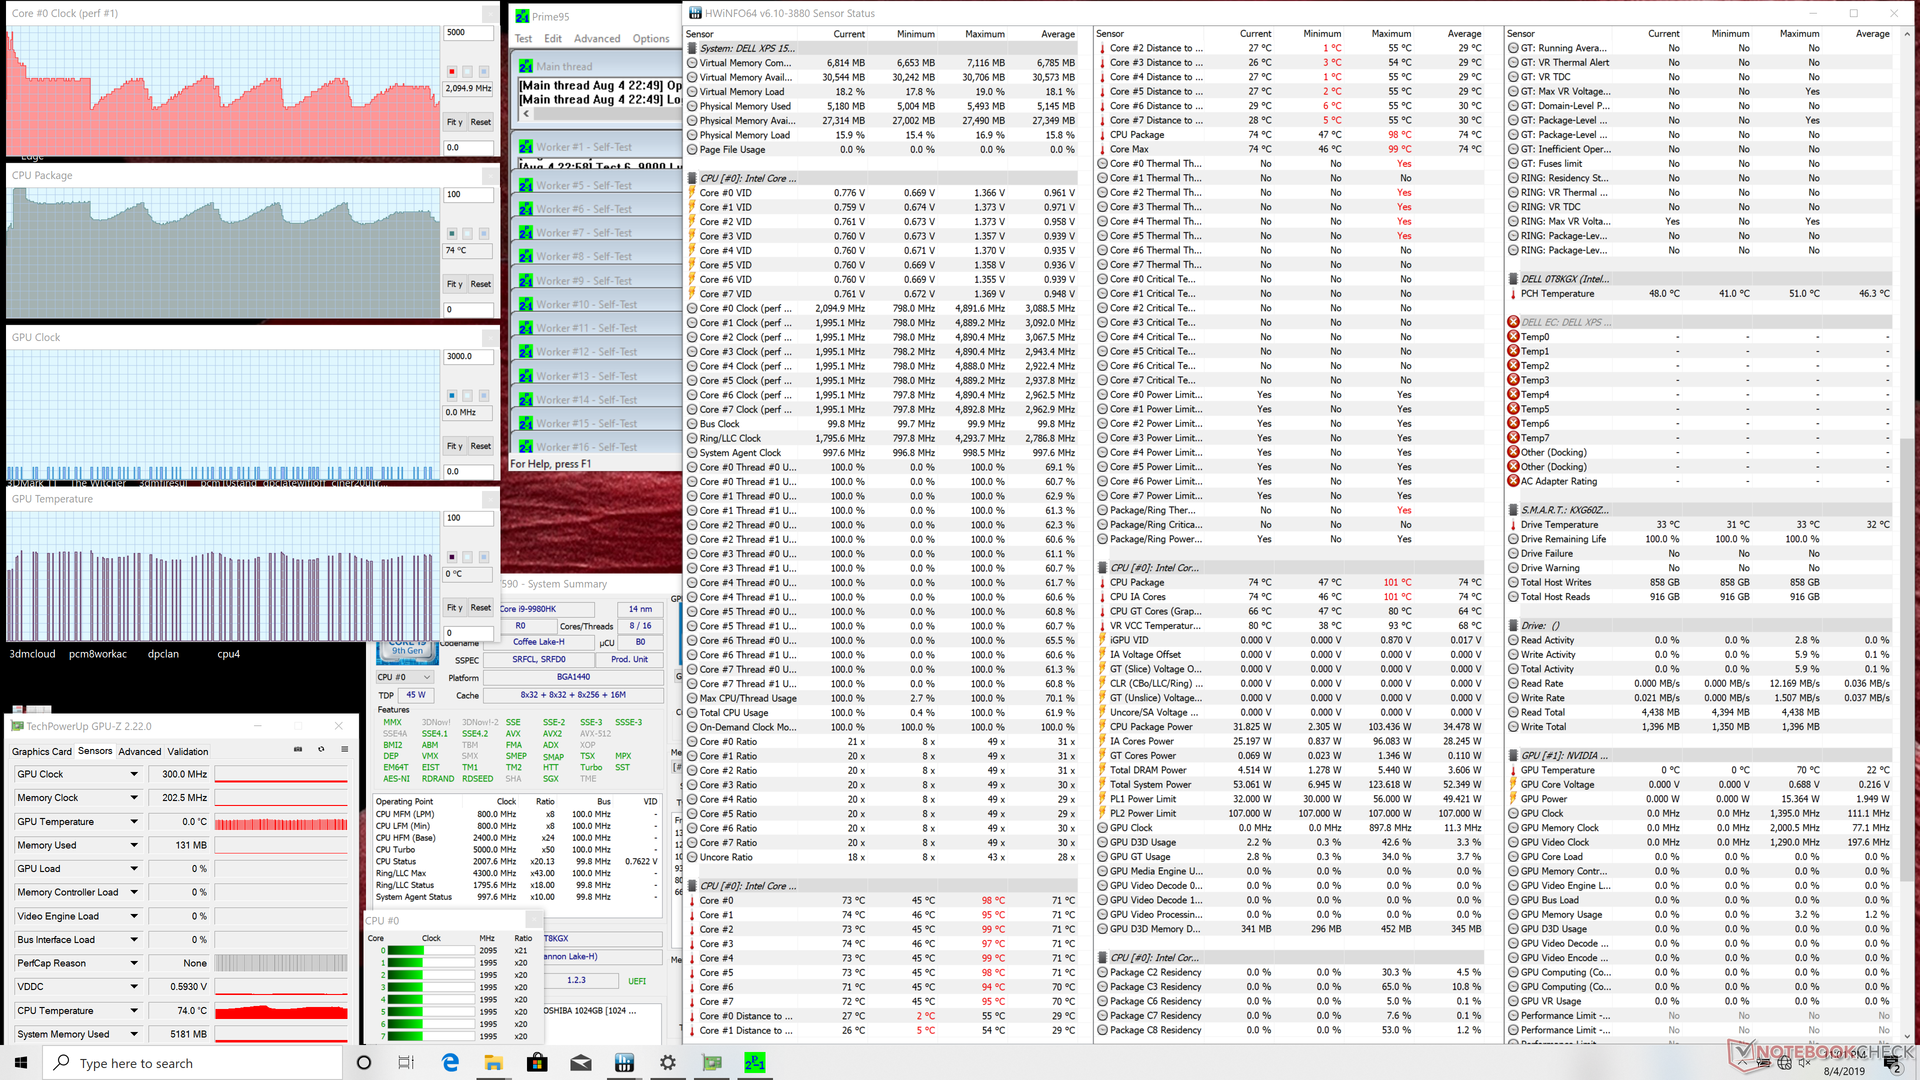
Task: Click the Prime95 icon in the taskbar
Action: [x=755, y=1062]
